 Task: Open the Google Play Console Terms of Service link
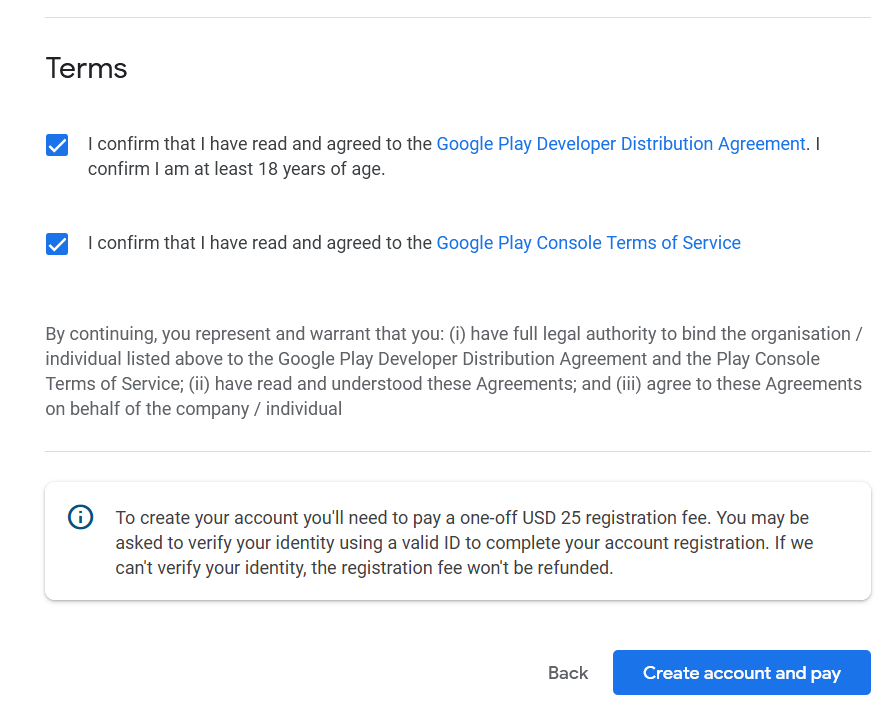point(588,243)
